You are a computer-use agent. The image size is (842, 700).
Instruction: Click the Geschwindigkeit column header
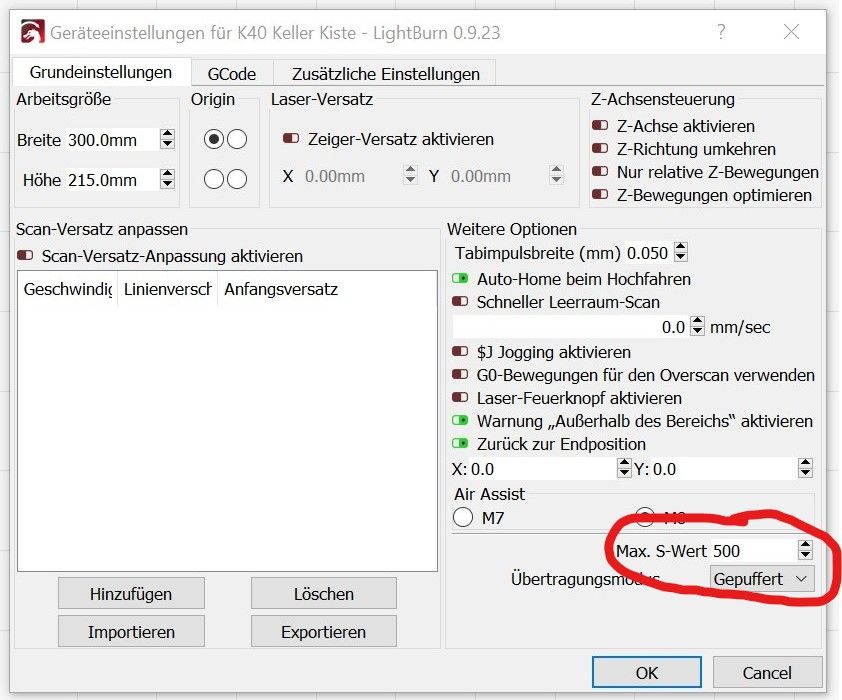tap(68, 289)
